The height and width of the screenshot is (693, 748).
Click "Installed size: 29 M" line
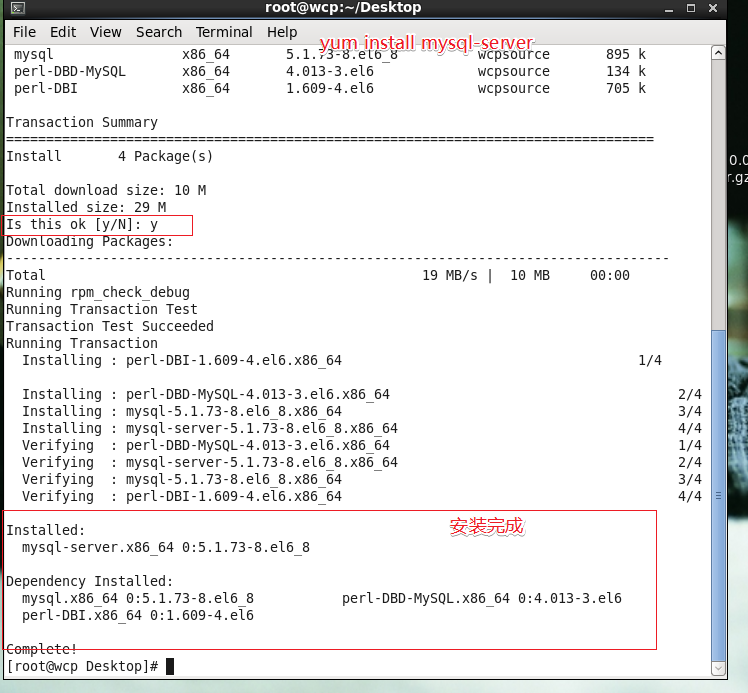(x=86, y=207)
